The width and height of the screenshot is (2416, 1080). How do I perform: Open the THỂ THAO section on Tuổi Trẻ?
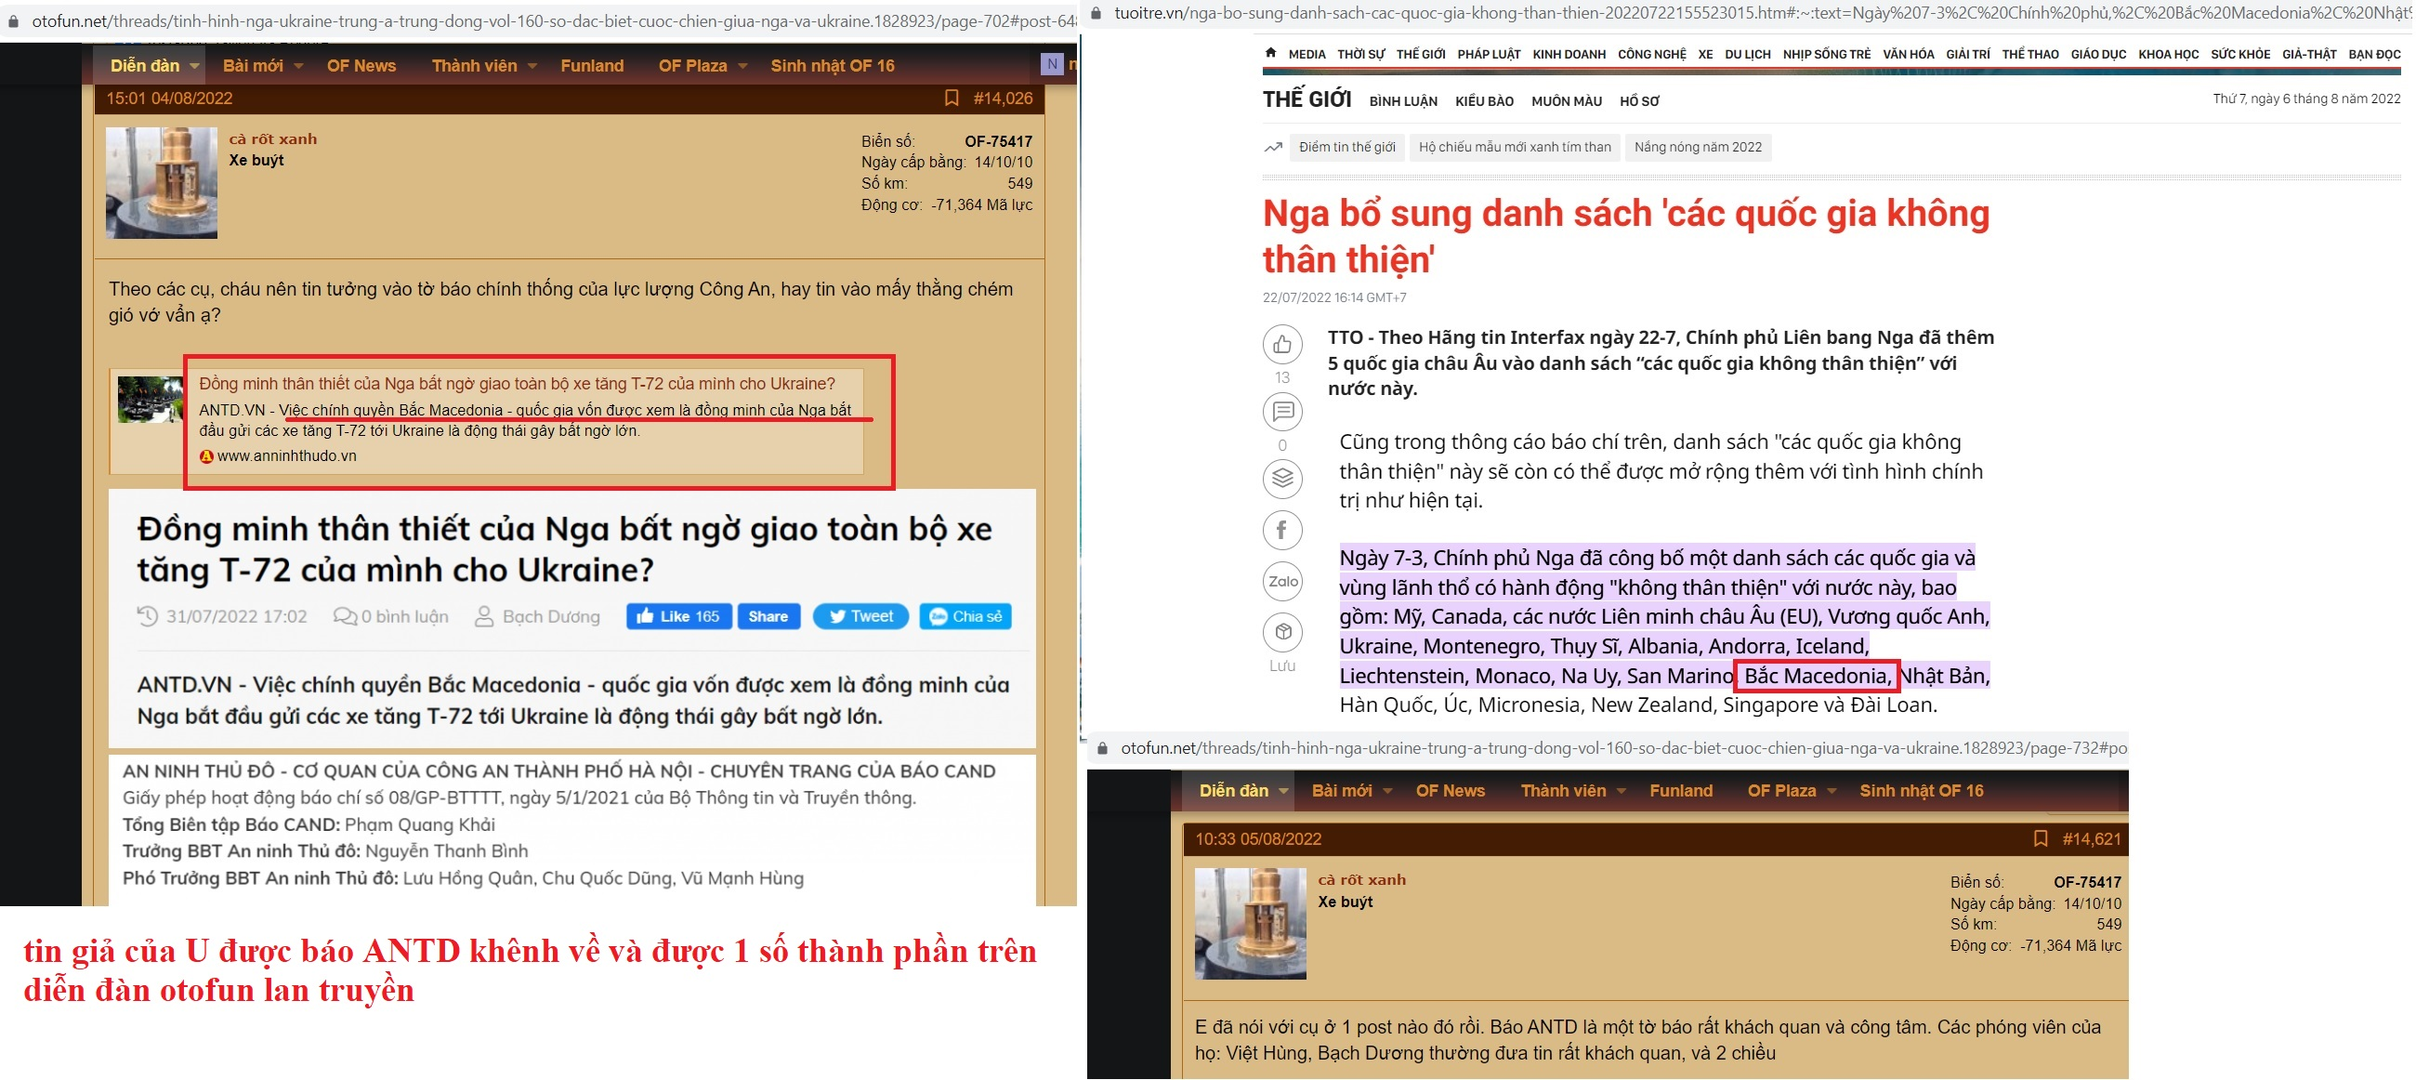[x=2030, y=54]
